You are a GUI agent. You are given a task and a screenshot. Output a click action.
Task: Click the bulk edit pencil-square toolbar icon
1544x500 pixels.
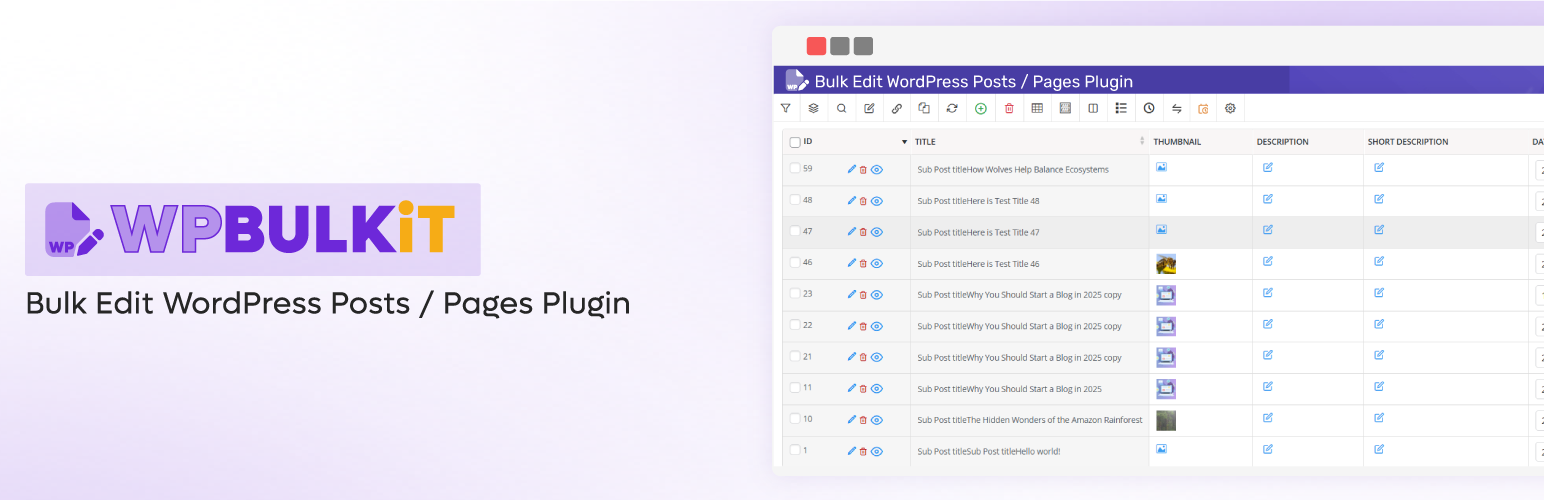tap(869, 108)
